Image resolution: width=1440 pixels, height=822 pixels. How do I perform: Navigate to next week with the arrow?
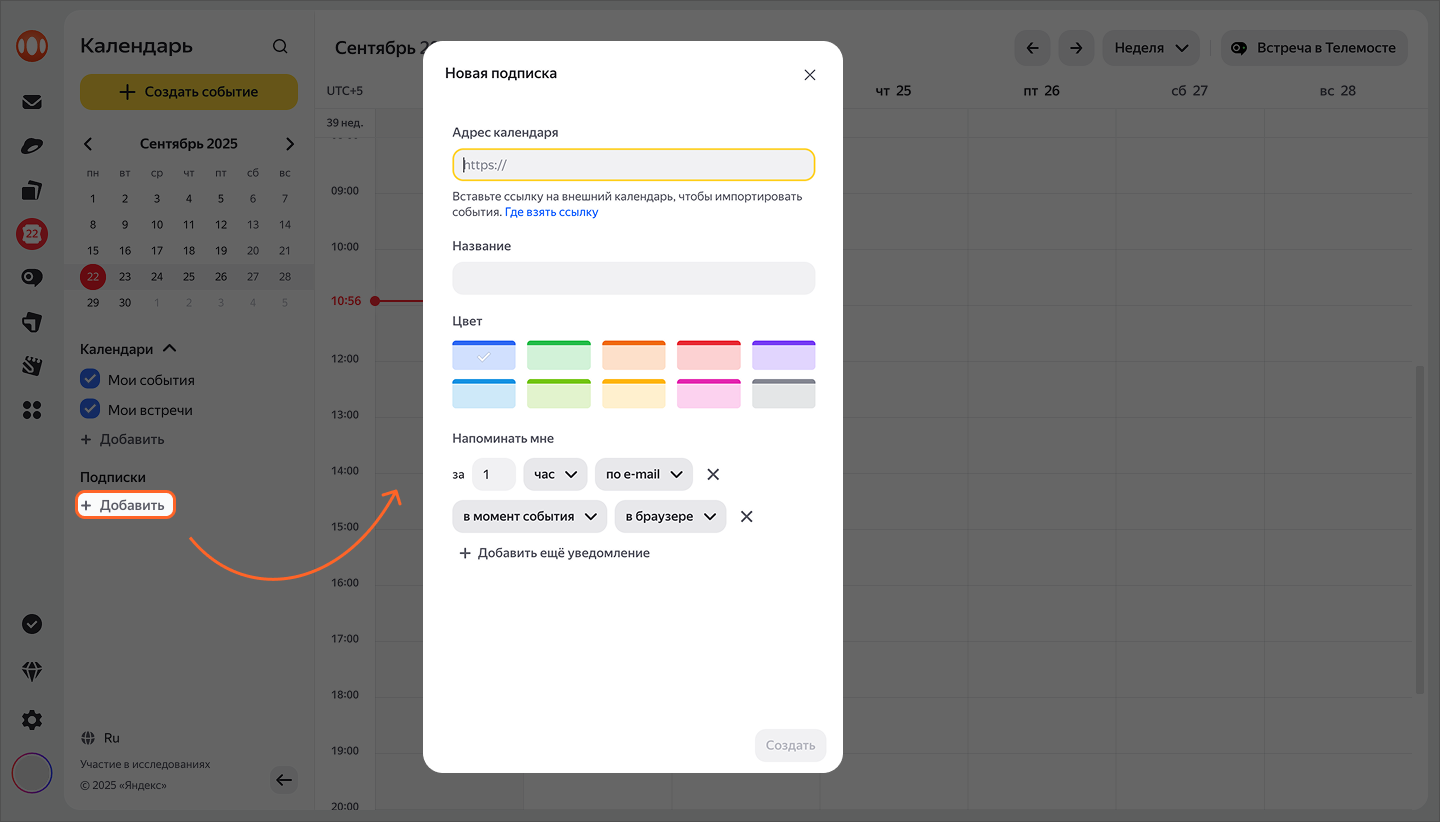point(1076,48)
